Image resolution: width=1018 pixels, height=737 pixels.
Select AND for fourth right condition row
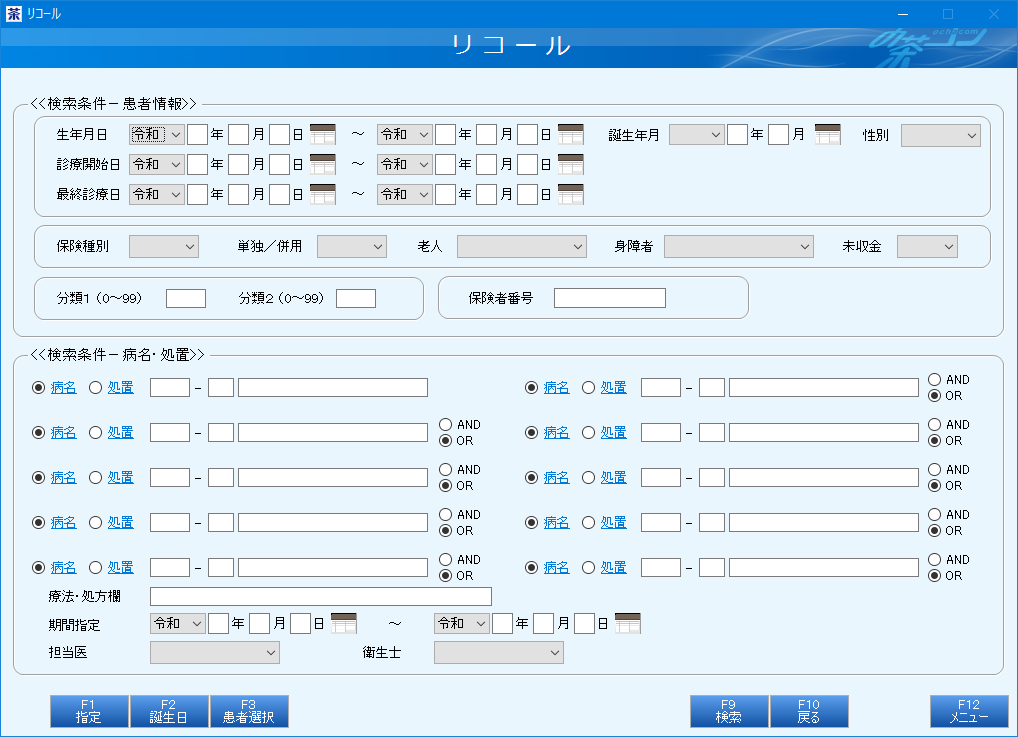pos(934,514)
